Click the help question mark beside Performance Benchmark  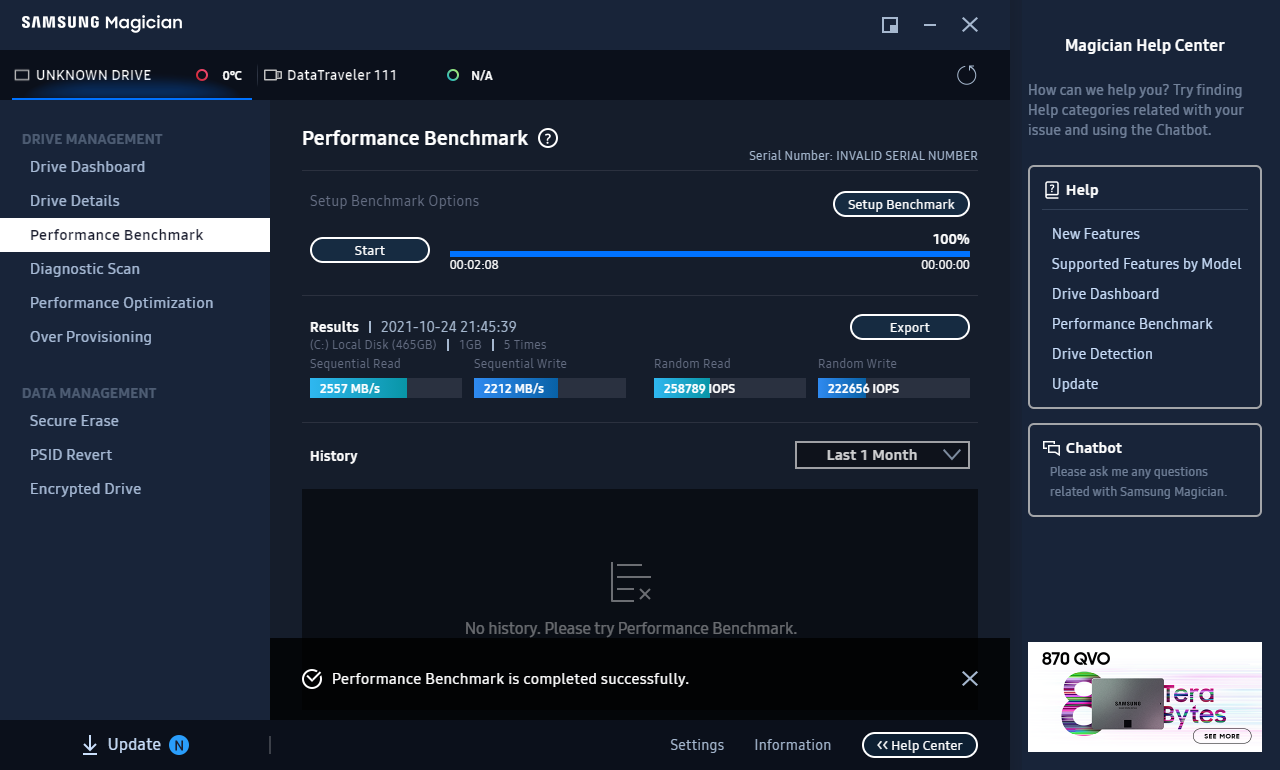click(x=548, y=139)
